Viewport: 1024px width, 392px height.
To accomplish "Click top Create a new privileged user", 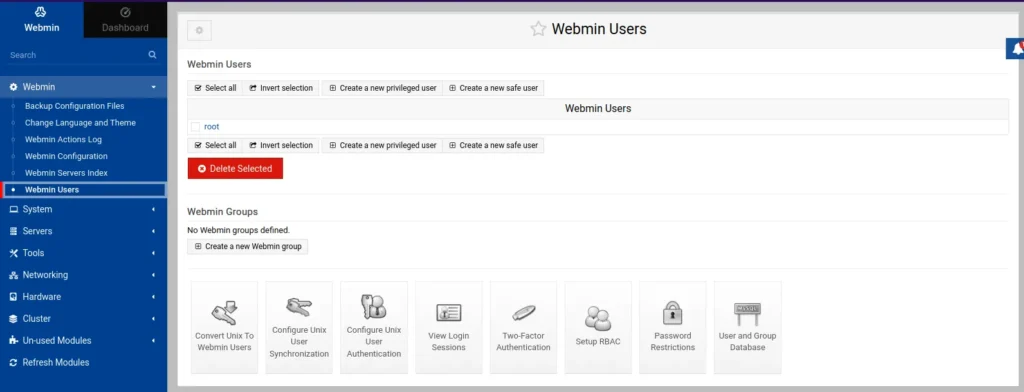I will point(383,88).
